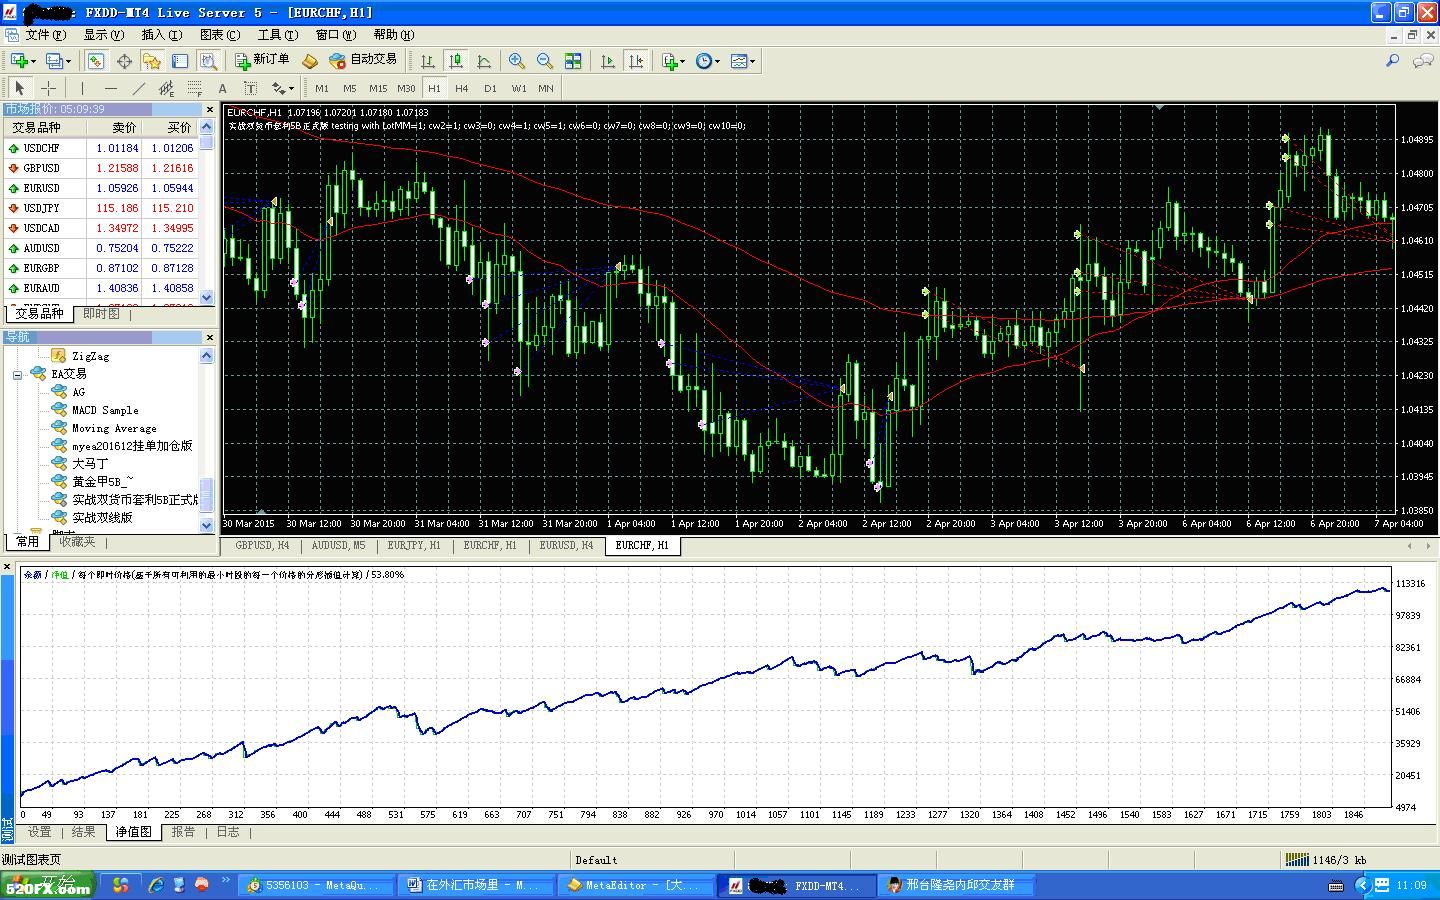1440x900 pixels.
Task: Select the text tool A
Action: click(x=222, y=88)
